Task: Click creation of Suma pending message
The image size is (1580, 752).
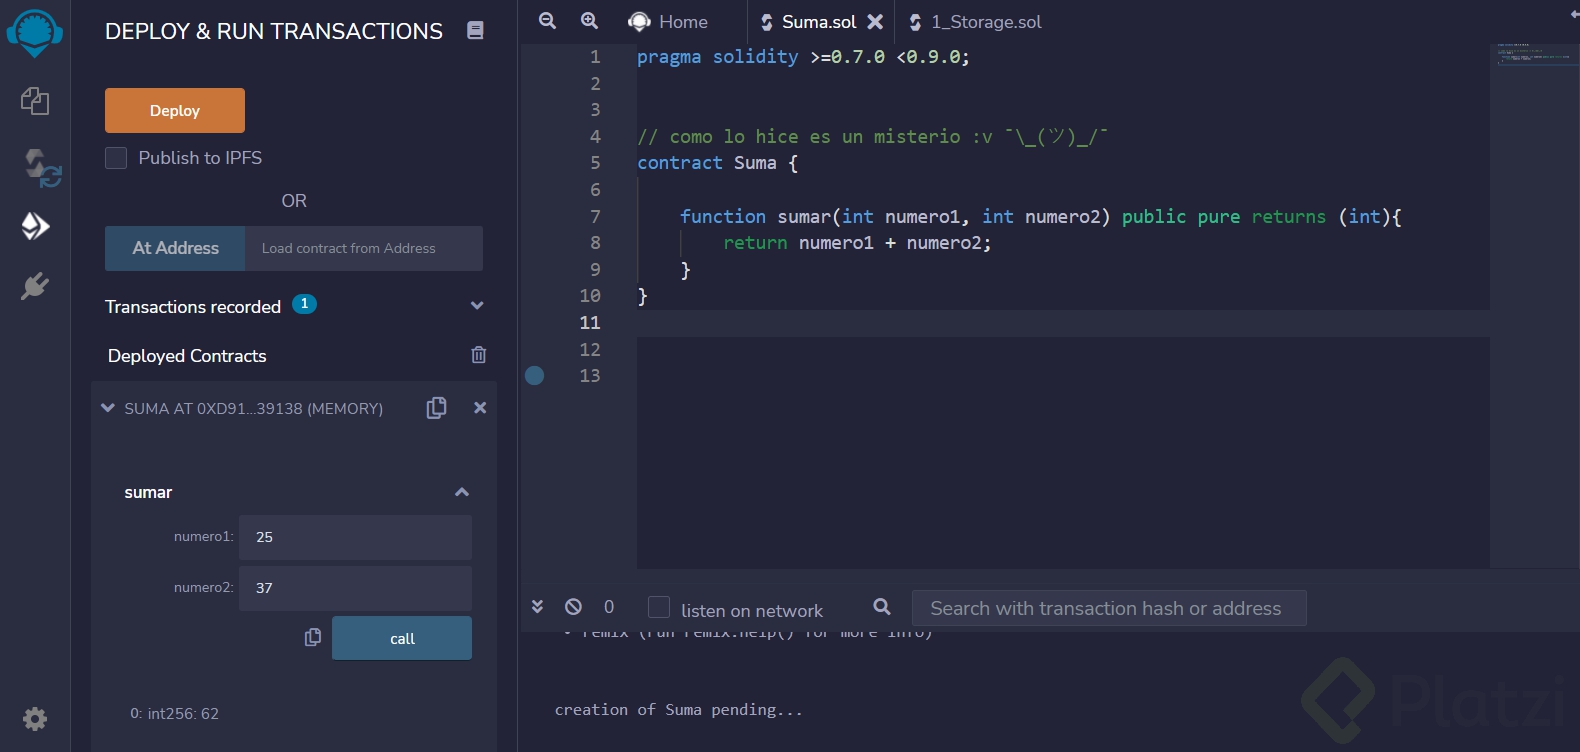Action: [679, 709]
